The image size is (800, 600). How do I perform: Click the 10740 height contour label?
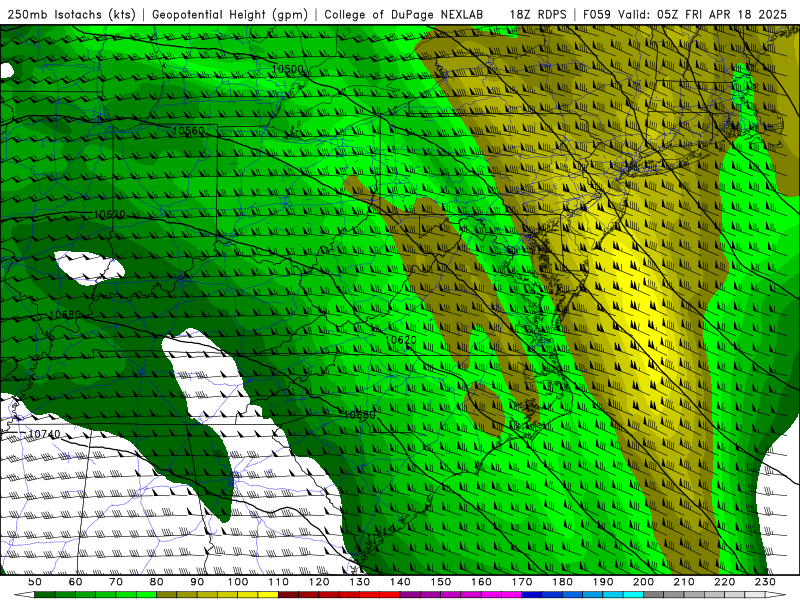point(44,434)
